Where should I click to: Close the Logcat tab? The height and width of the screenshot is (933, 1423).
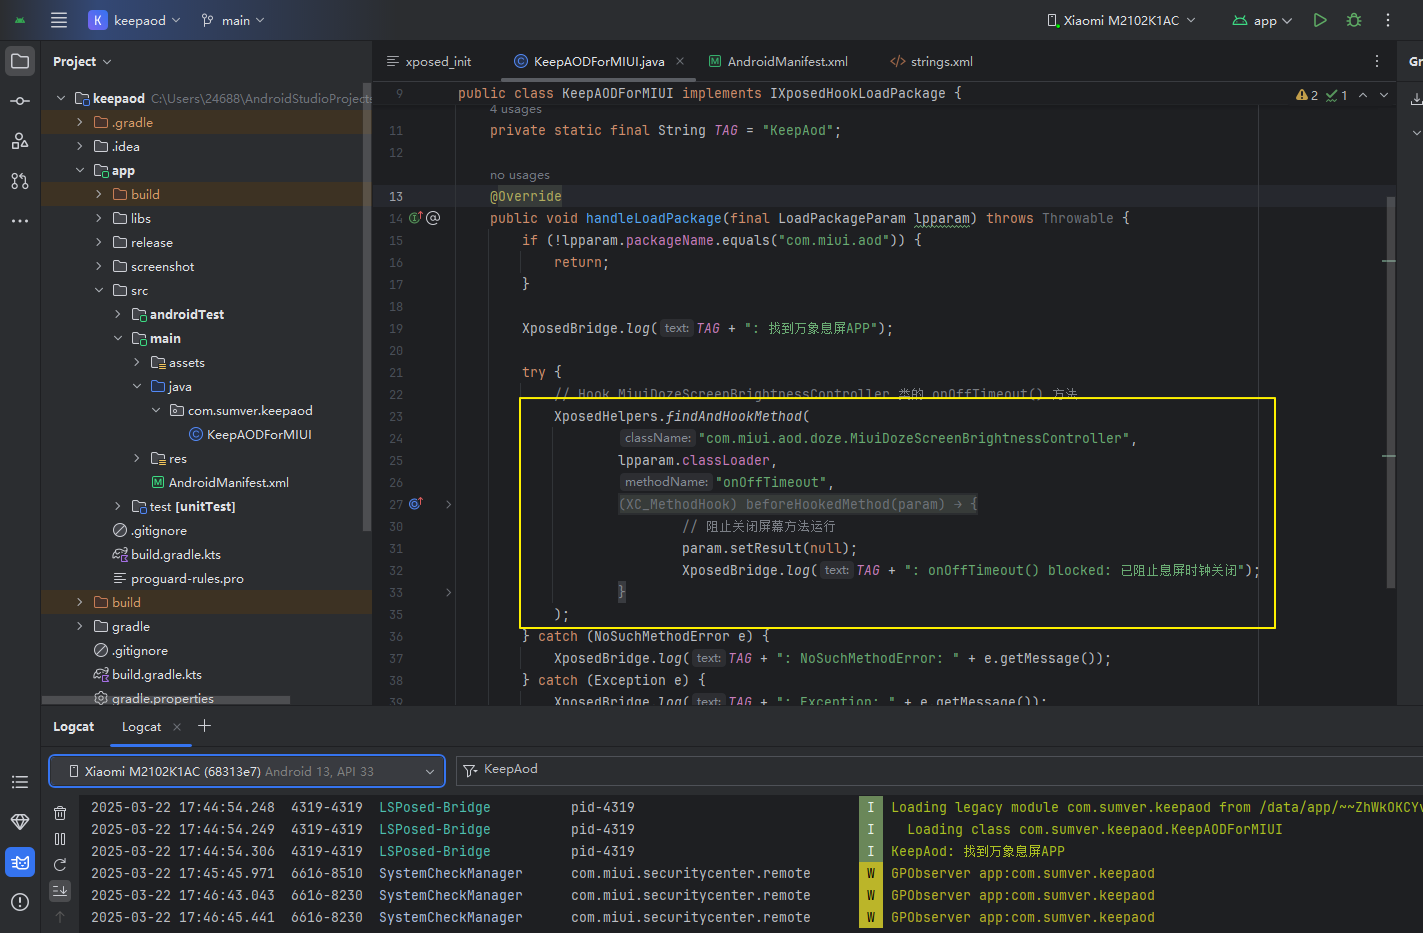pos(177,727)
